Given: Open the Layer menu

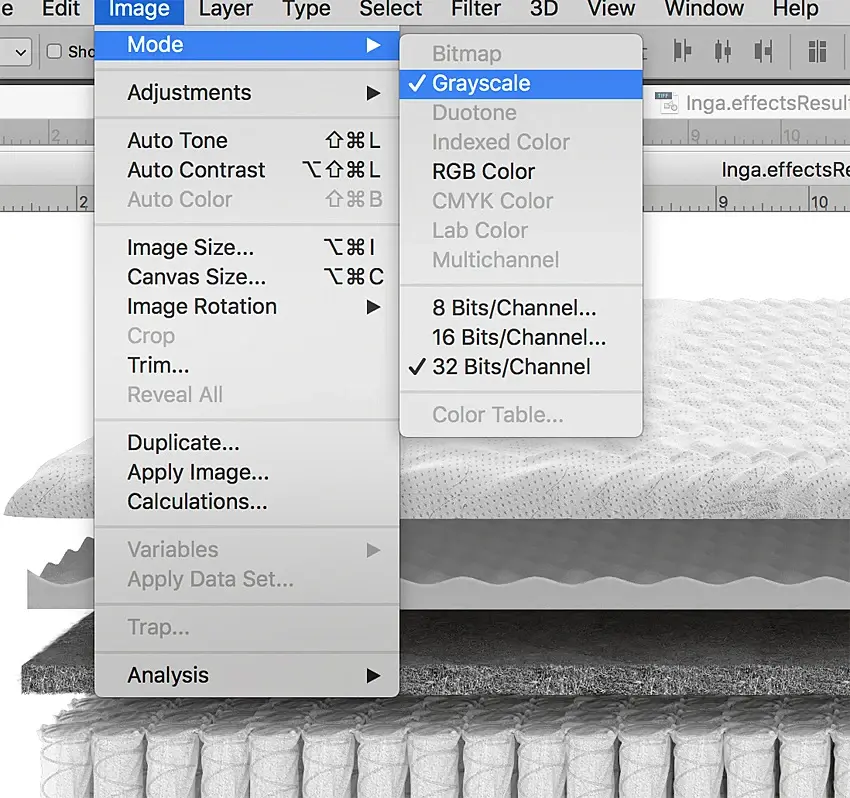Looking at the screenshot, I should [x=226, y=9].
